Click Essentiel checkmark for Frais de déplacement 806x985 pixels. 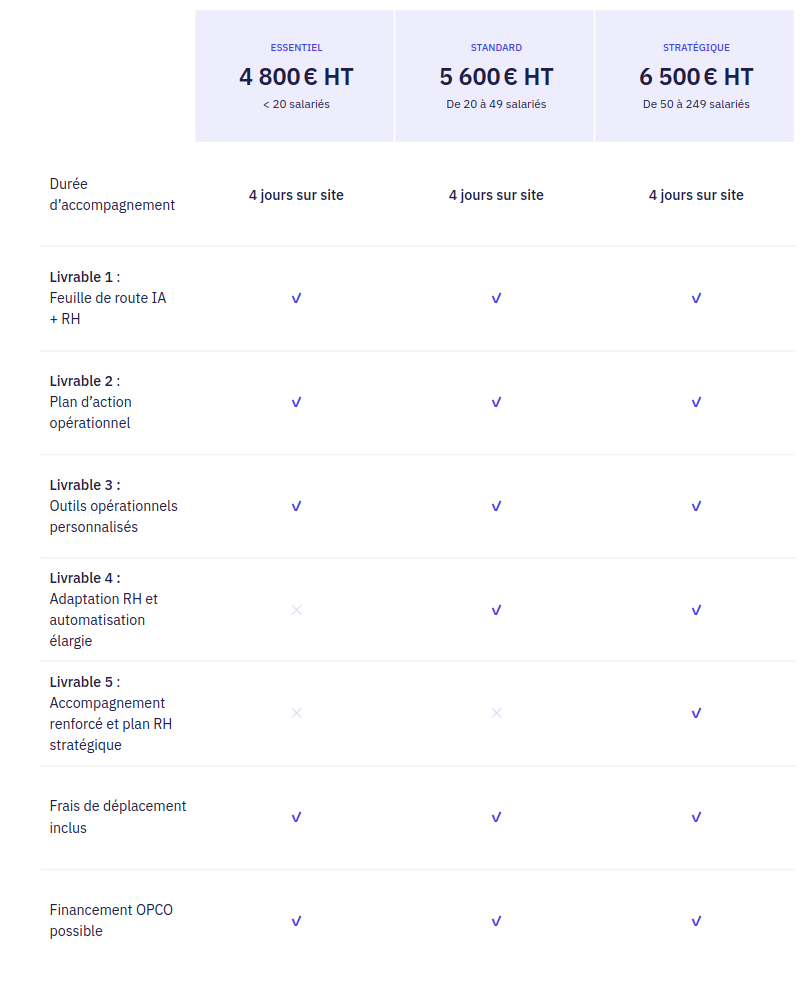pyautogui.click(x=296, y=817)
